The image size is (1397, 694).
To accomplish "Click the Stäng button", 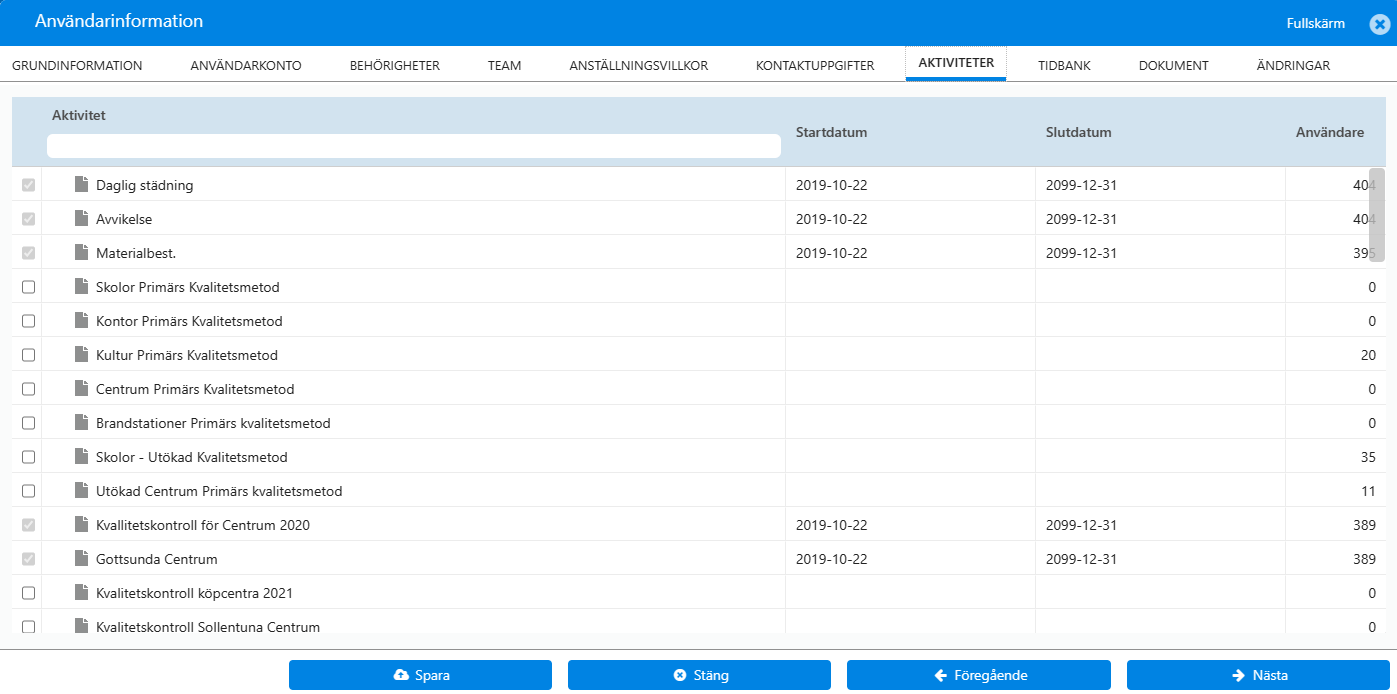I will [x=699, y=675].
